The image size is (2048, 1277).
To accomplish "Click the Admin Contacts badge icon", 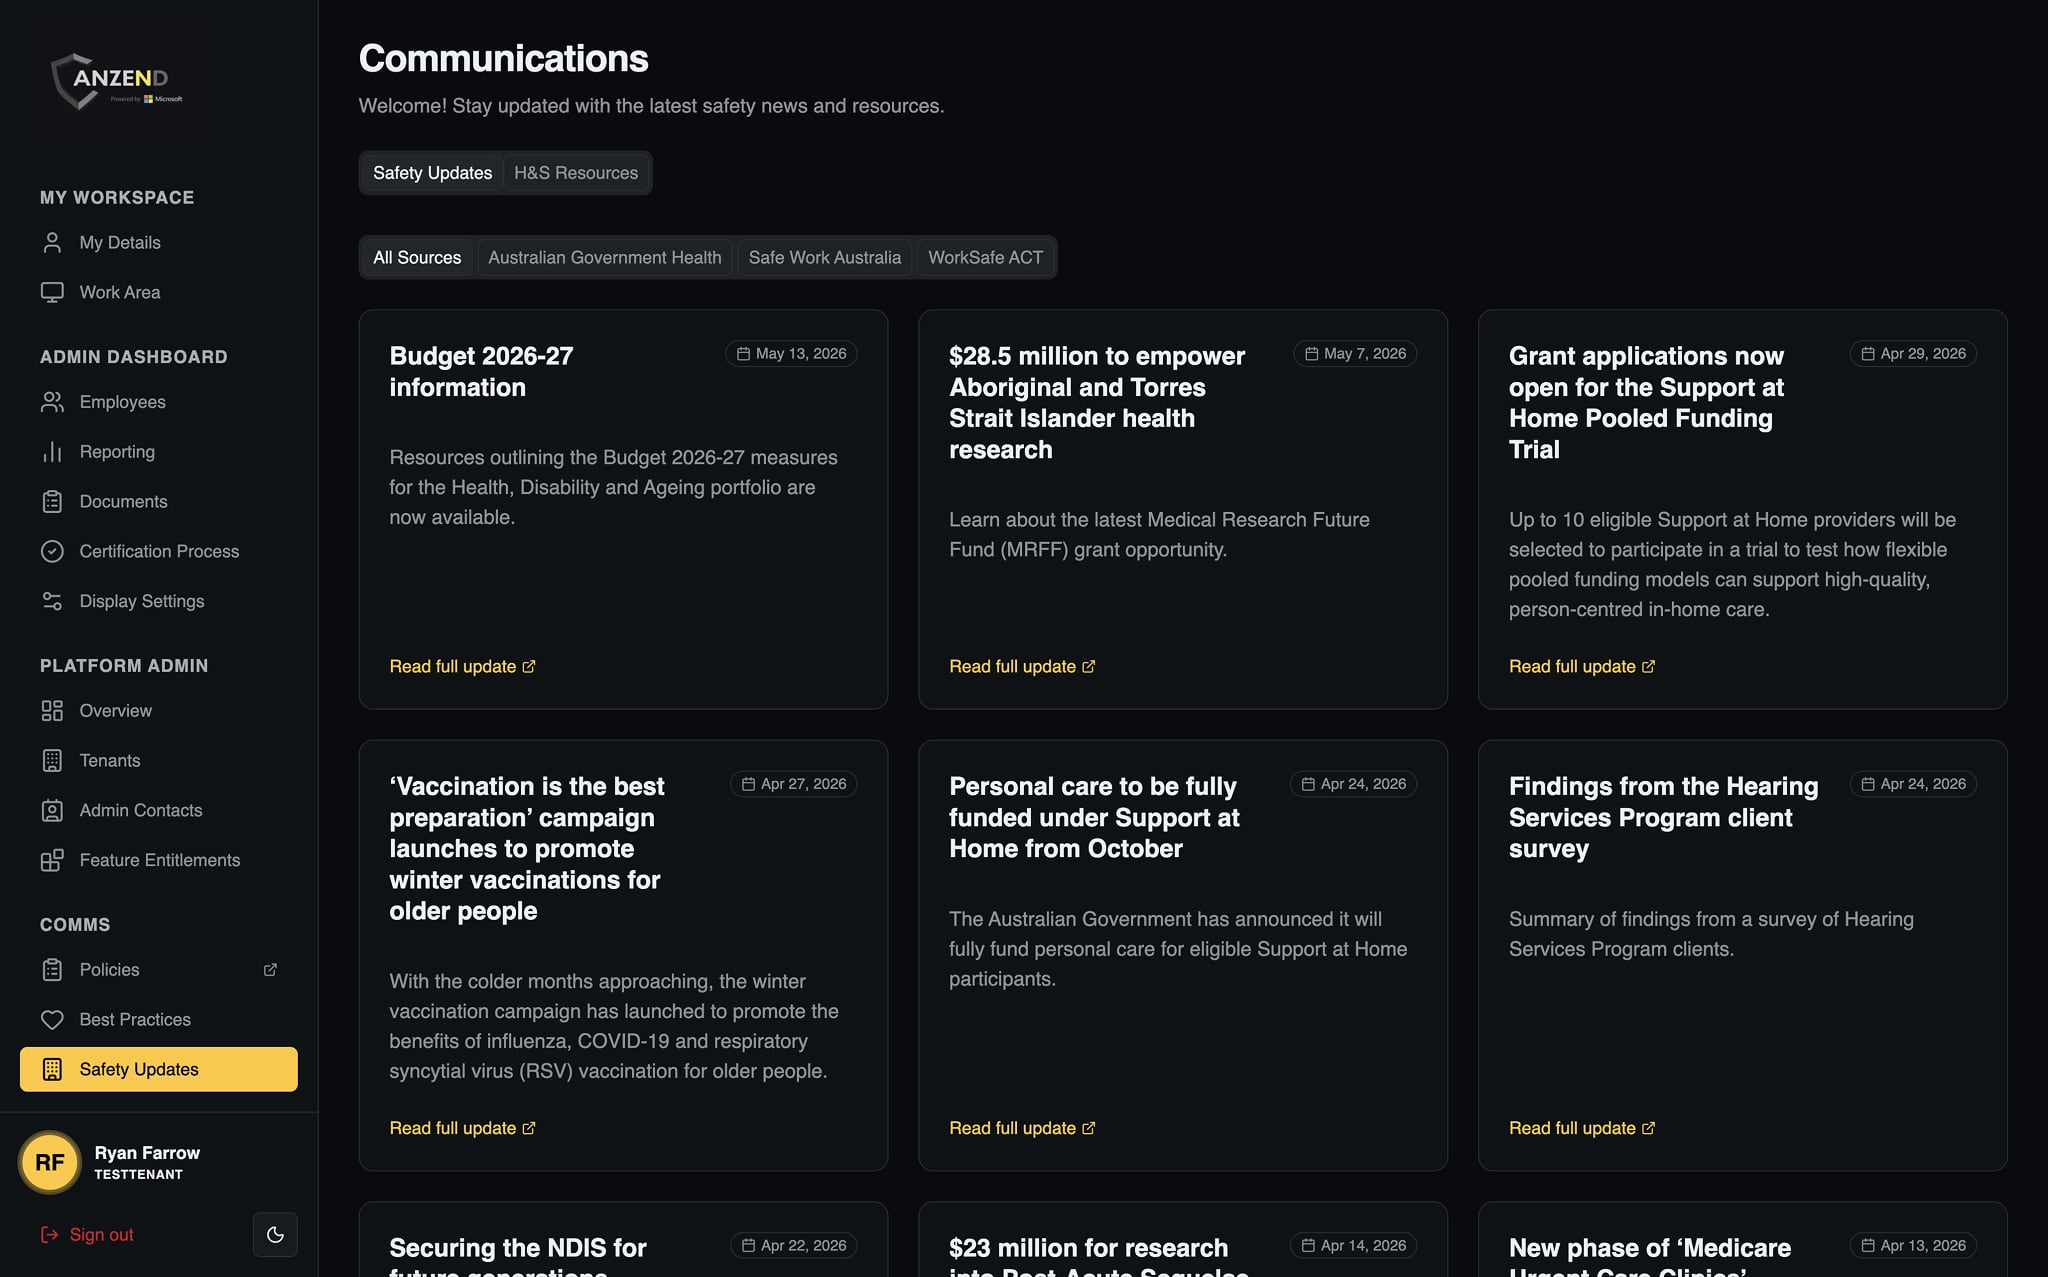I will 52,810.
